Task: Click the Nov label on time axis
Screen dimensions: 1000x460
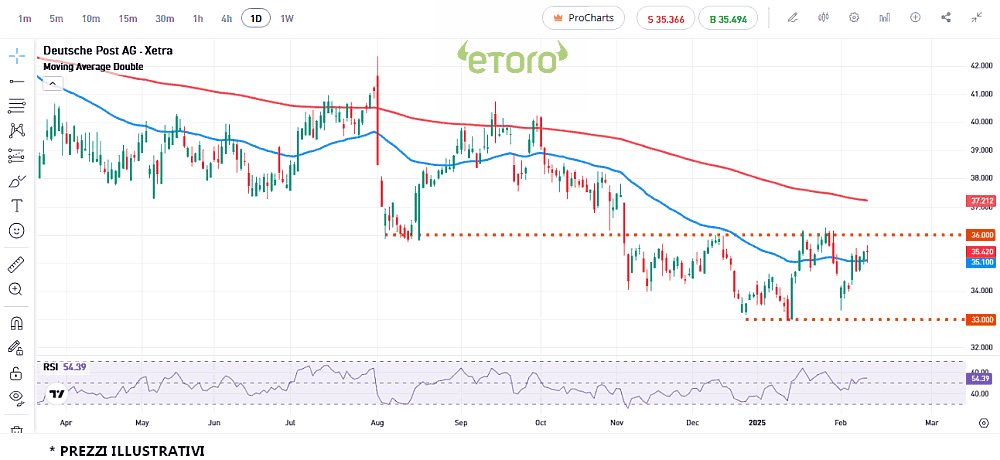Action: tap(617, 422)
